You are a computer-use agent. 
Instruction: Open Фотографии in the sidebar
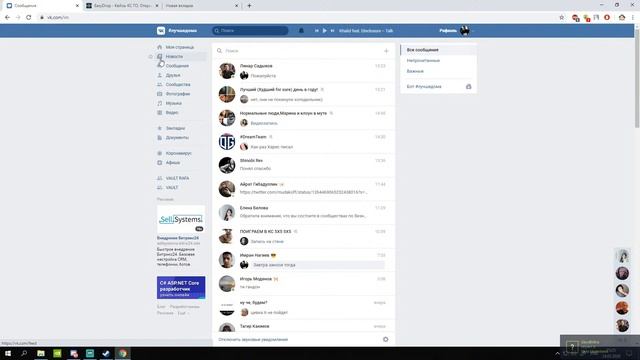pos(178,94)
